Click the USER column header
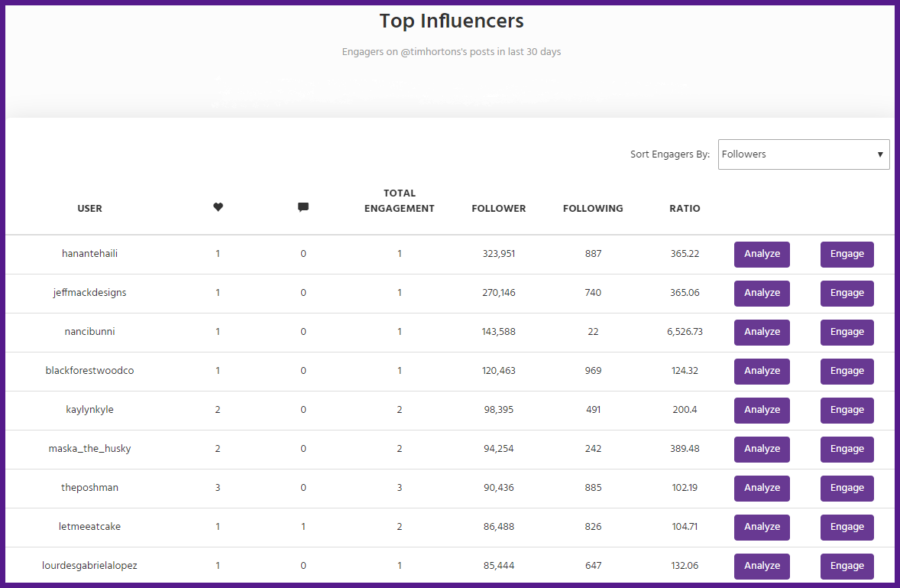This screenshot has width=900, height=588. click(x=89, y=208)
